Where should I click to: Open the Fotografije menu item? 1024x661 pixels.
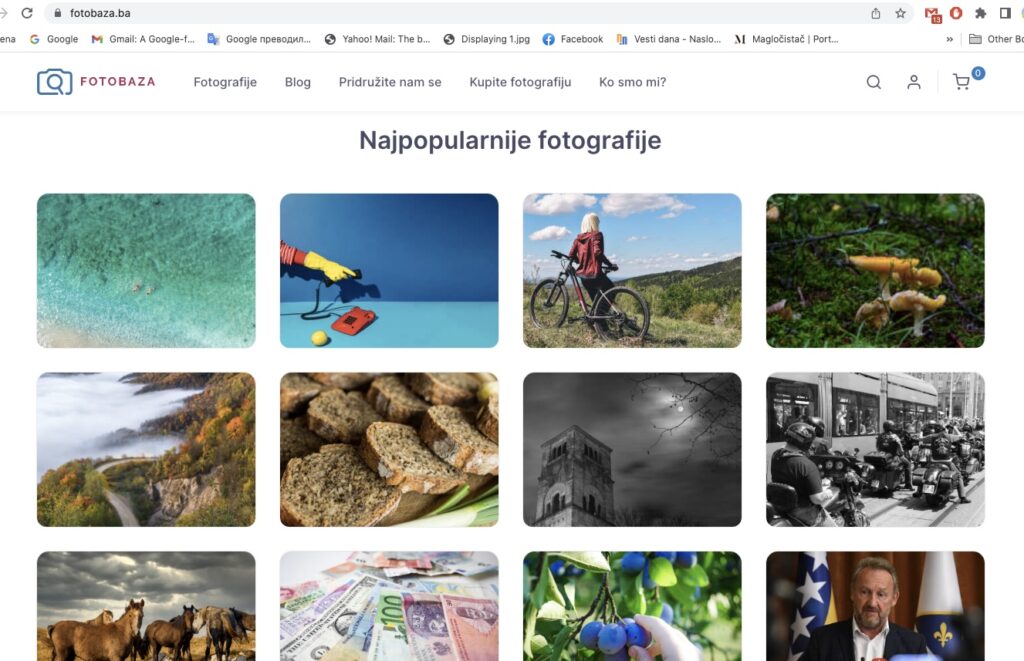pyautogui.click(x=225, y=82)
